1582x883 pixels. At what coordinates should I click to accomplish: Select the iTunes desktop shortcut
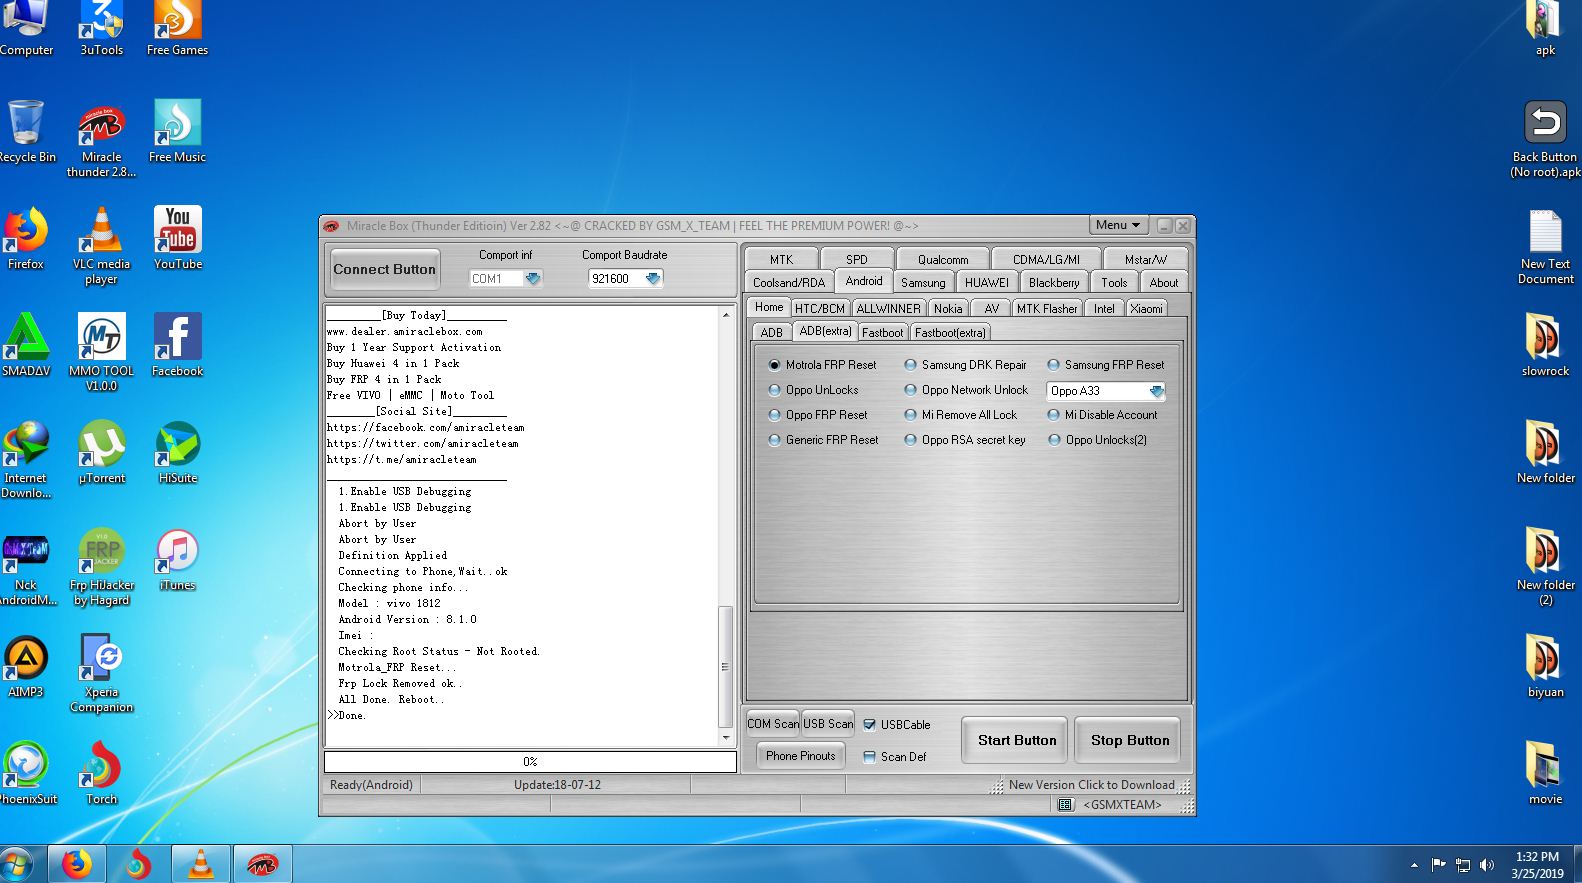click(177, 559)
